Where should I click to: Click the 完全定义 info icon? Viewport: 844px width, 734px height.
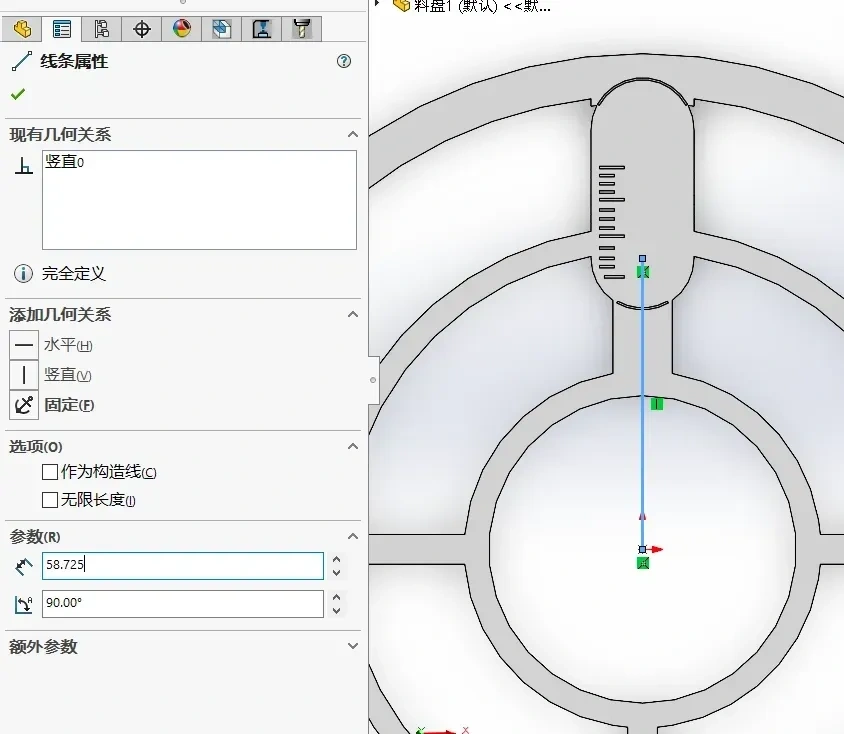[x=23, y=273]
